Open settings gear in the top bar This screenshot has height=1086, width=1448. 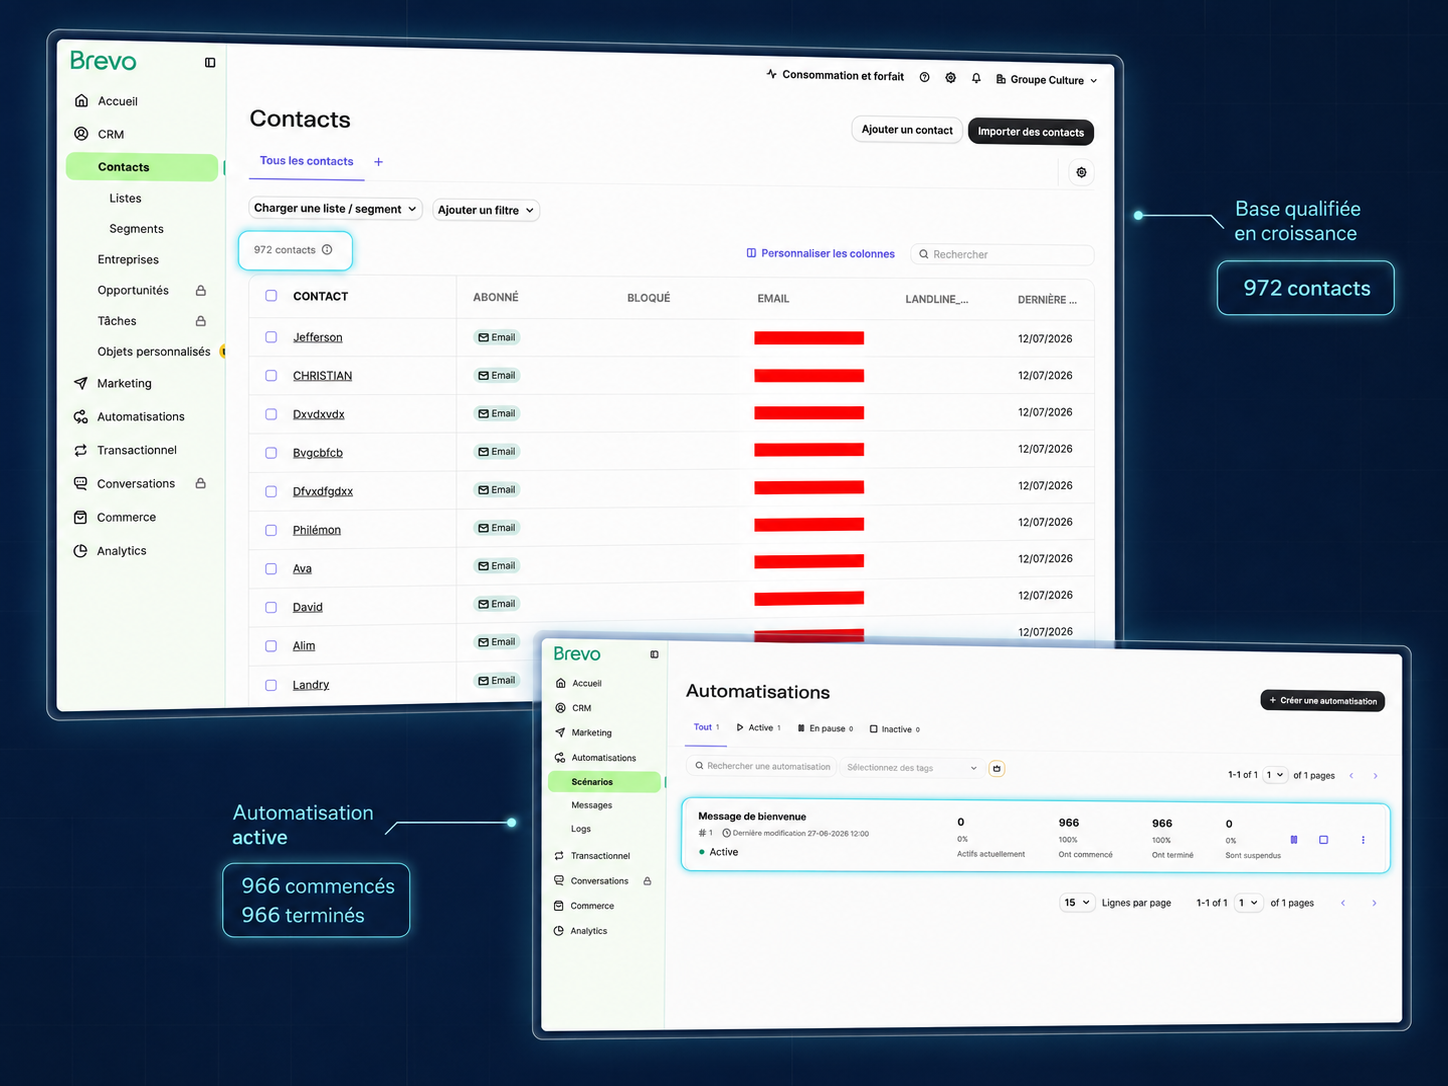[951, 77]
